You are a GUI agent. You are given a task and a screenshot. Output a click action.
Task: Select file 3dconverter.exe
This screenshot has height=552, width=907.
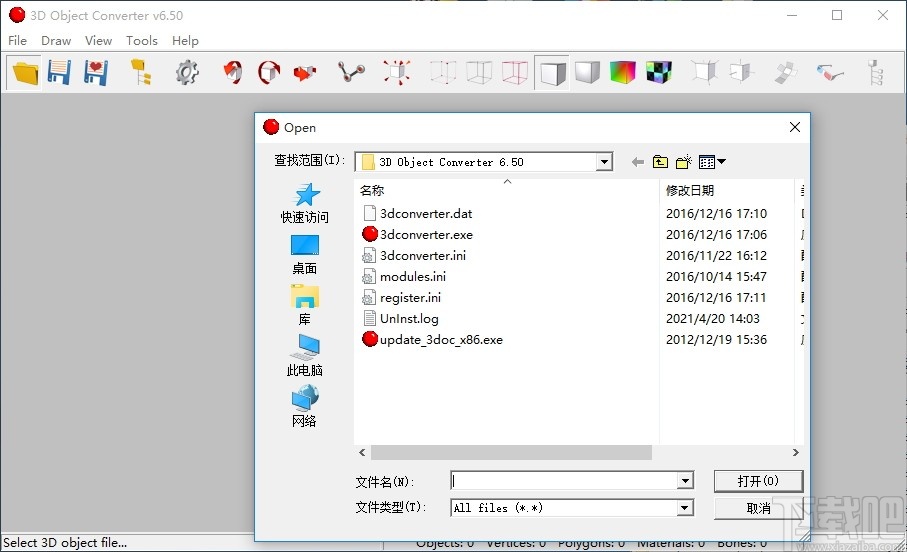click(x=426, y=234)
